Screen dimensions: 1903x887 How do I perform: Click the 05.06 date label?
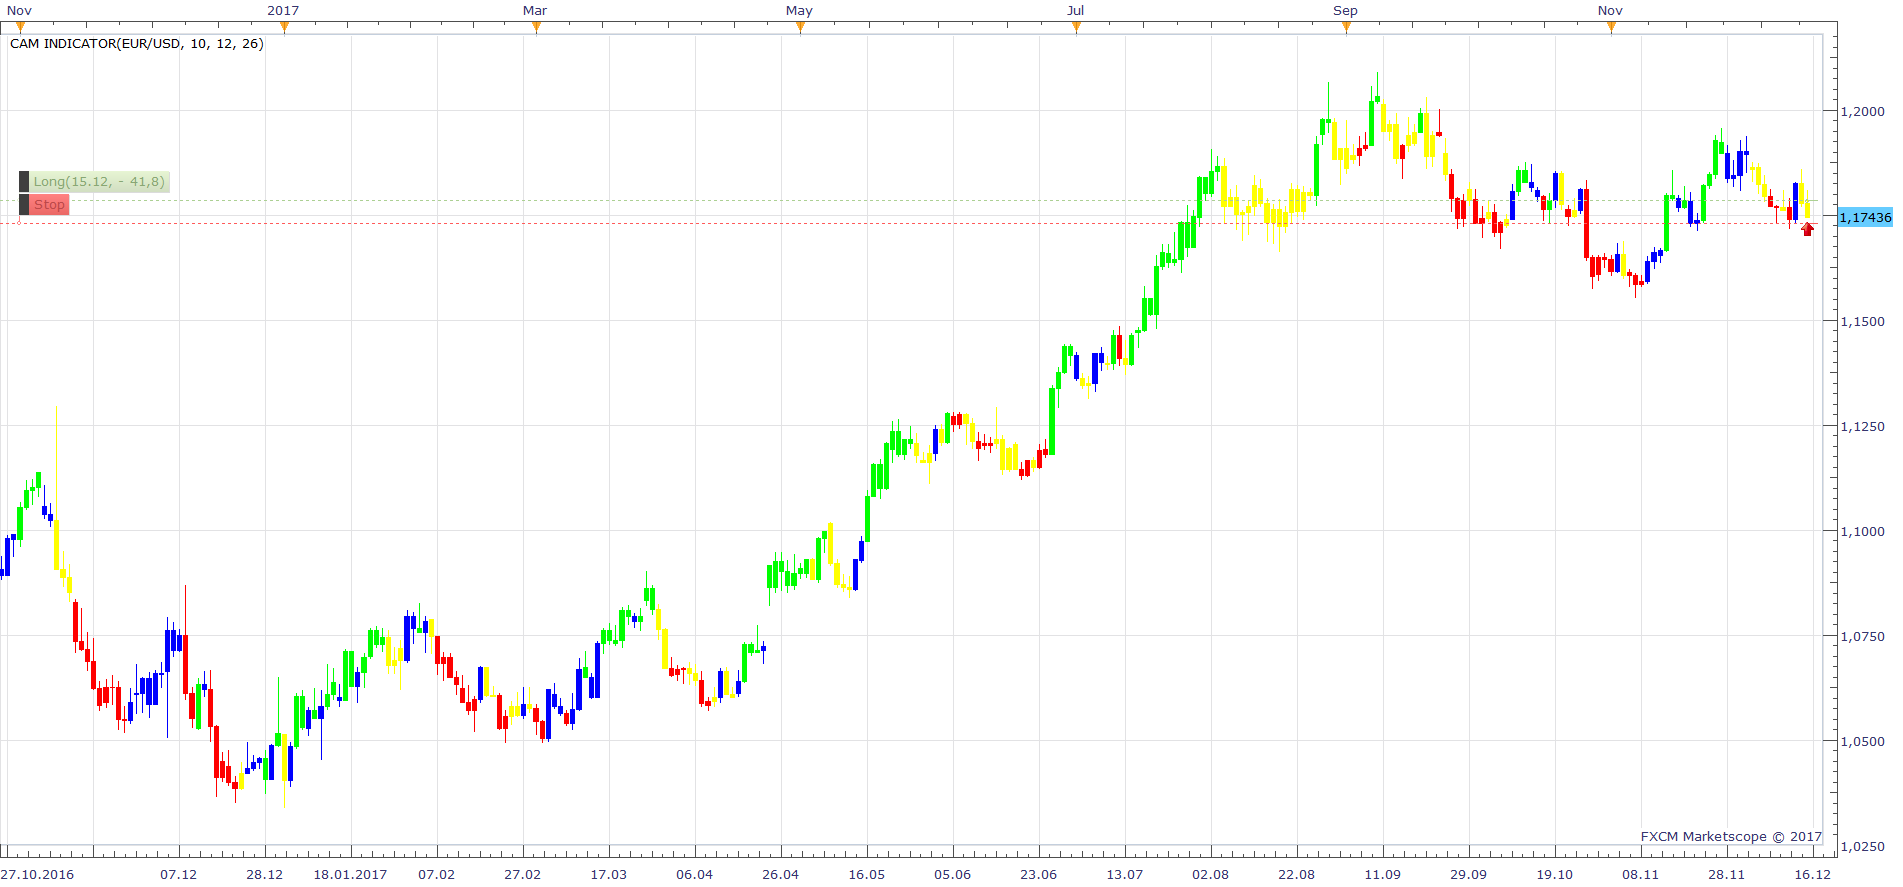click(x=953, y=874)
